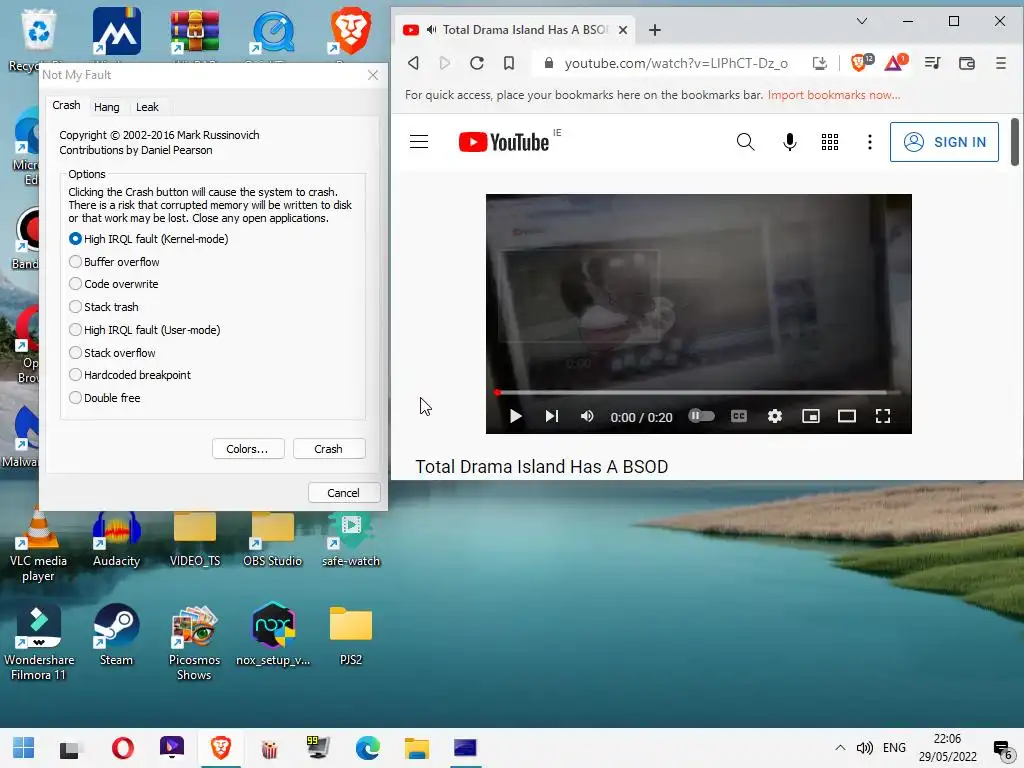Choose Hardcoded breakpoint radio button

click(75, 375)
